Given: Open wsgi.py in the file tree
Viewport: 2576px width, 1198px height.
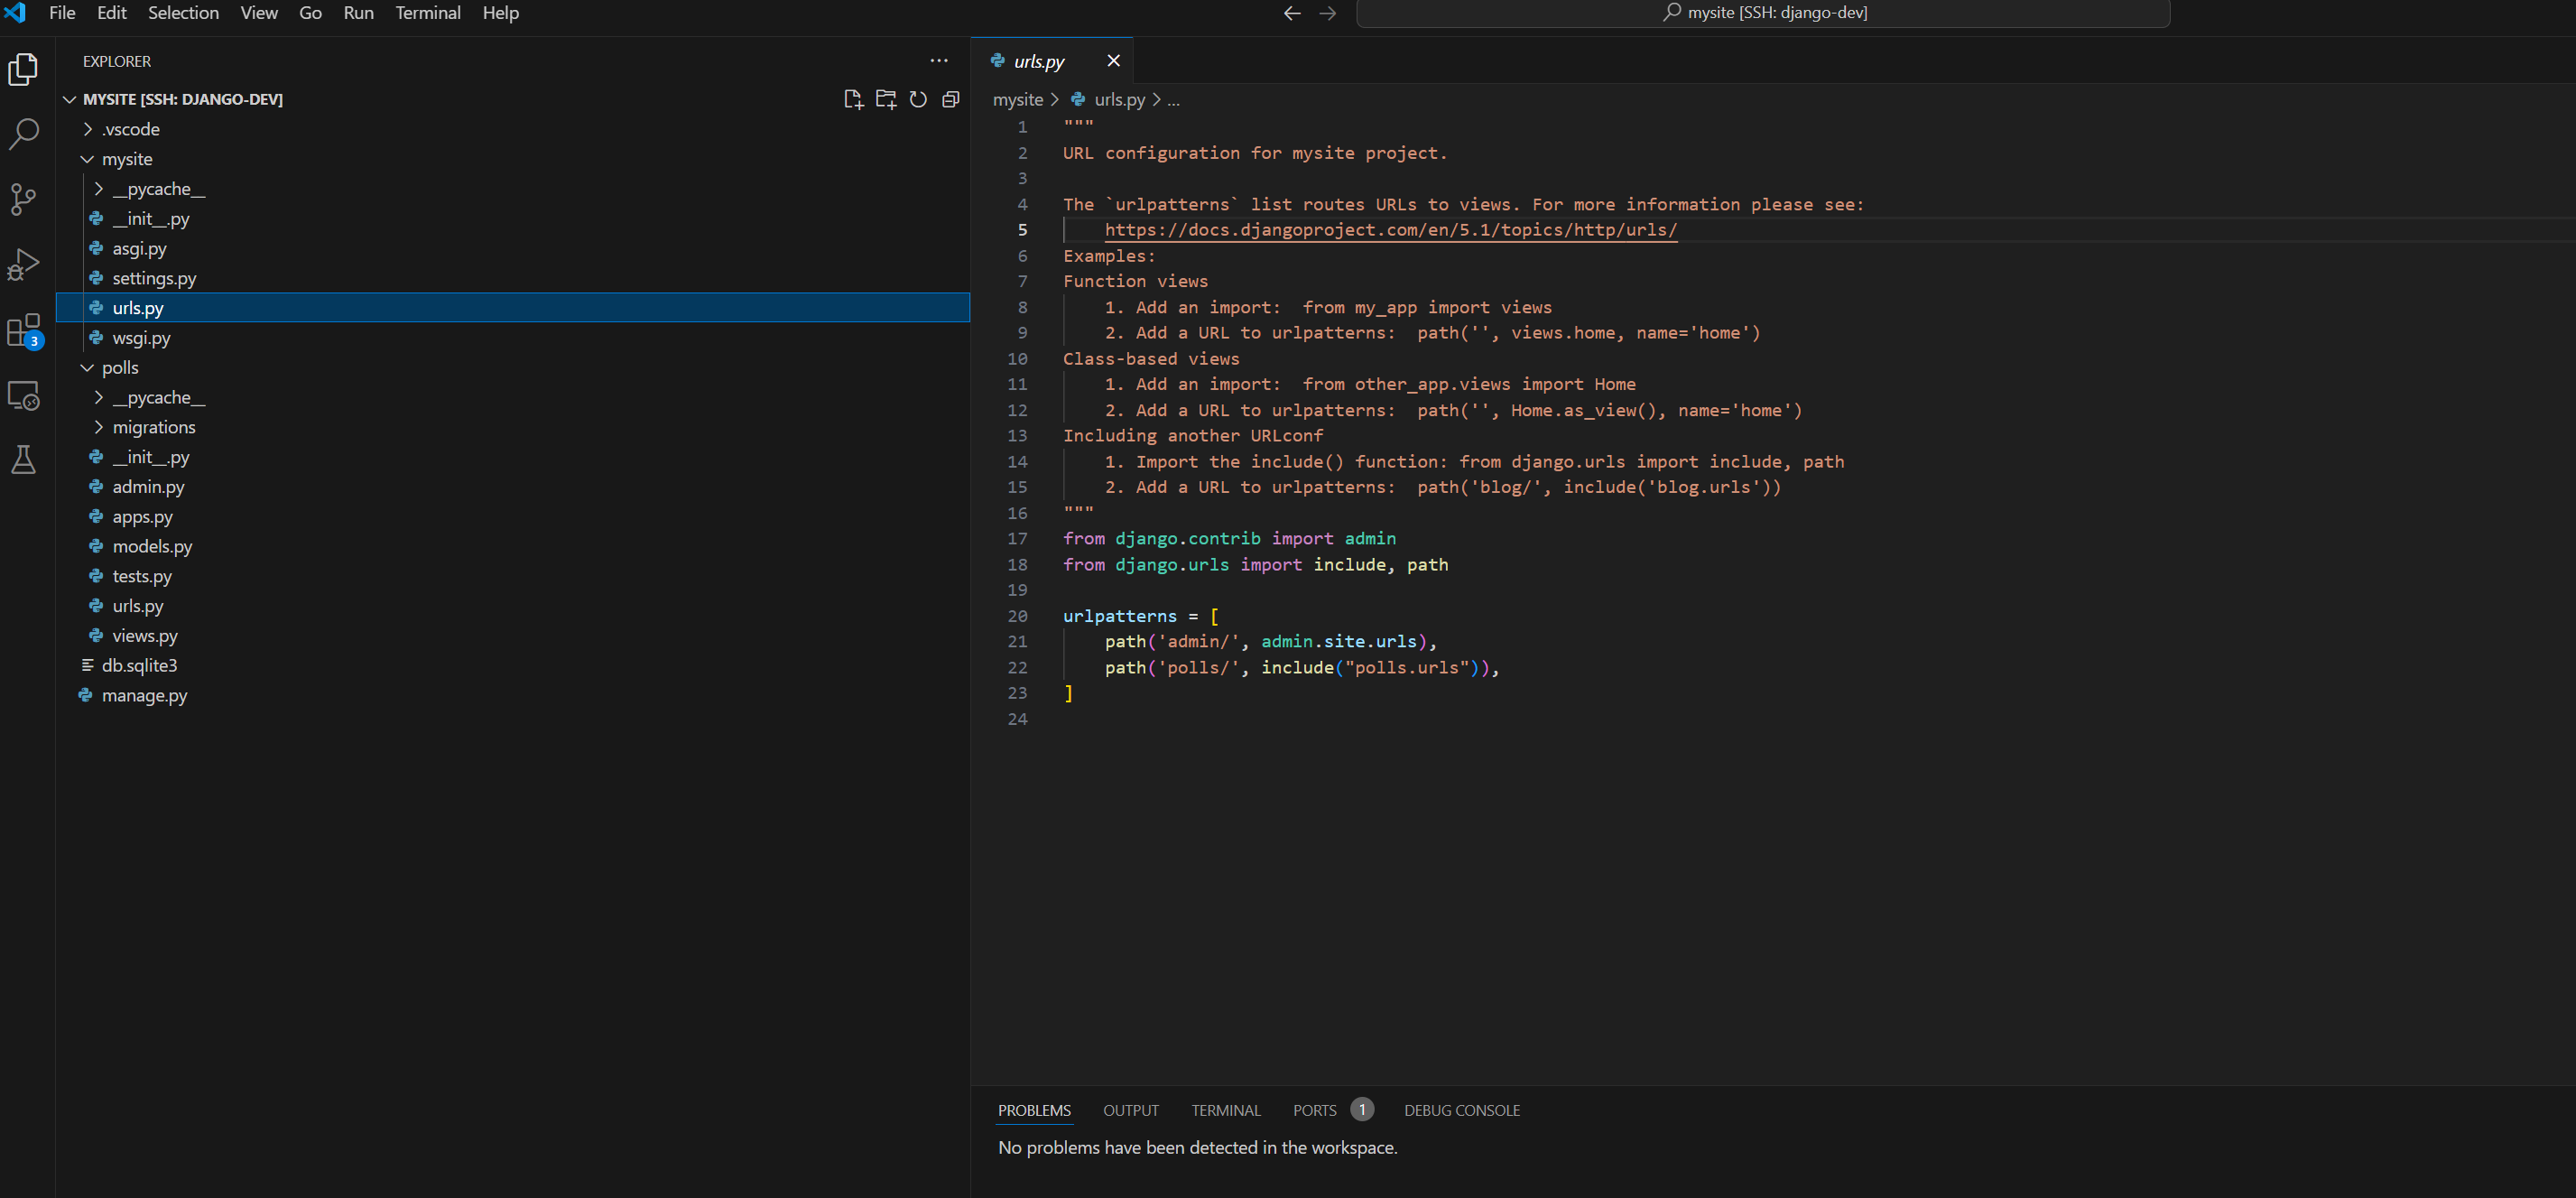Looking at the screenshot, I should coord(513,338).
